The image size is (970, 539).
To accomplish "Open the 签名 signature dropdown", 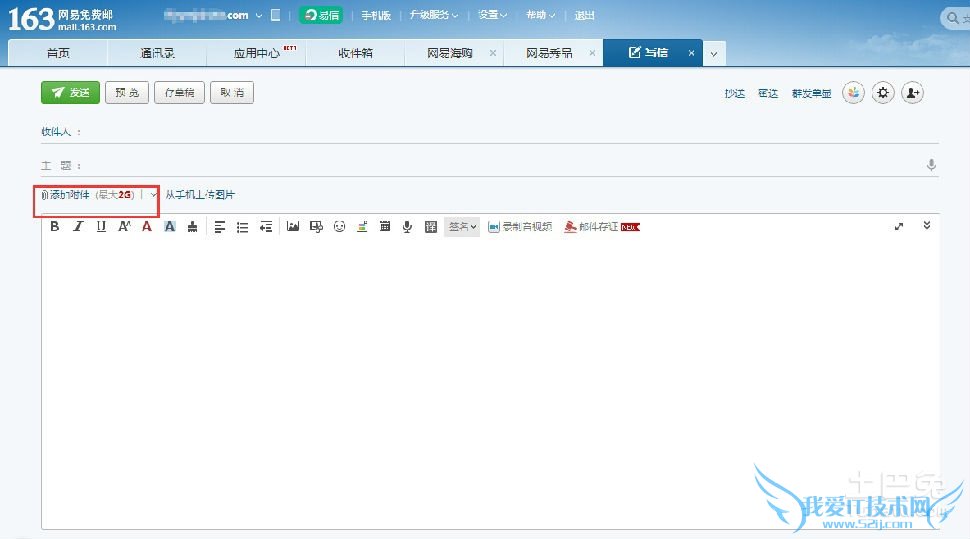I will 462,227.
